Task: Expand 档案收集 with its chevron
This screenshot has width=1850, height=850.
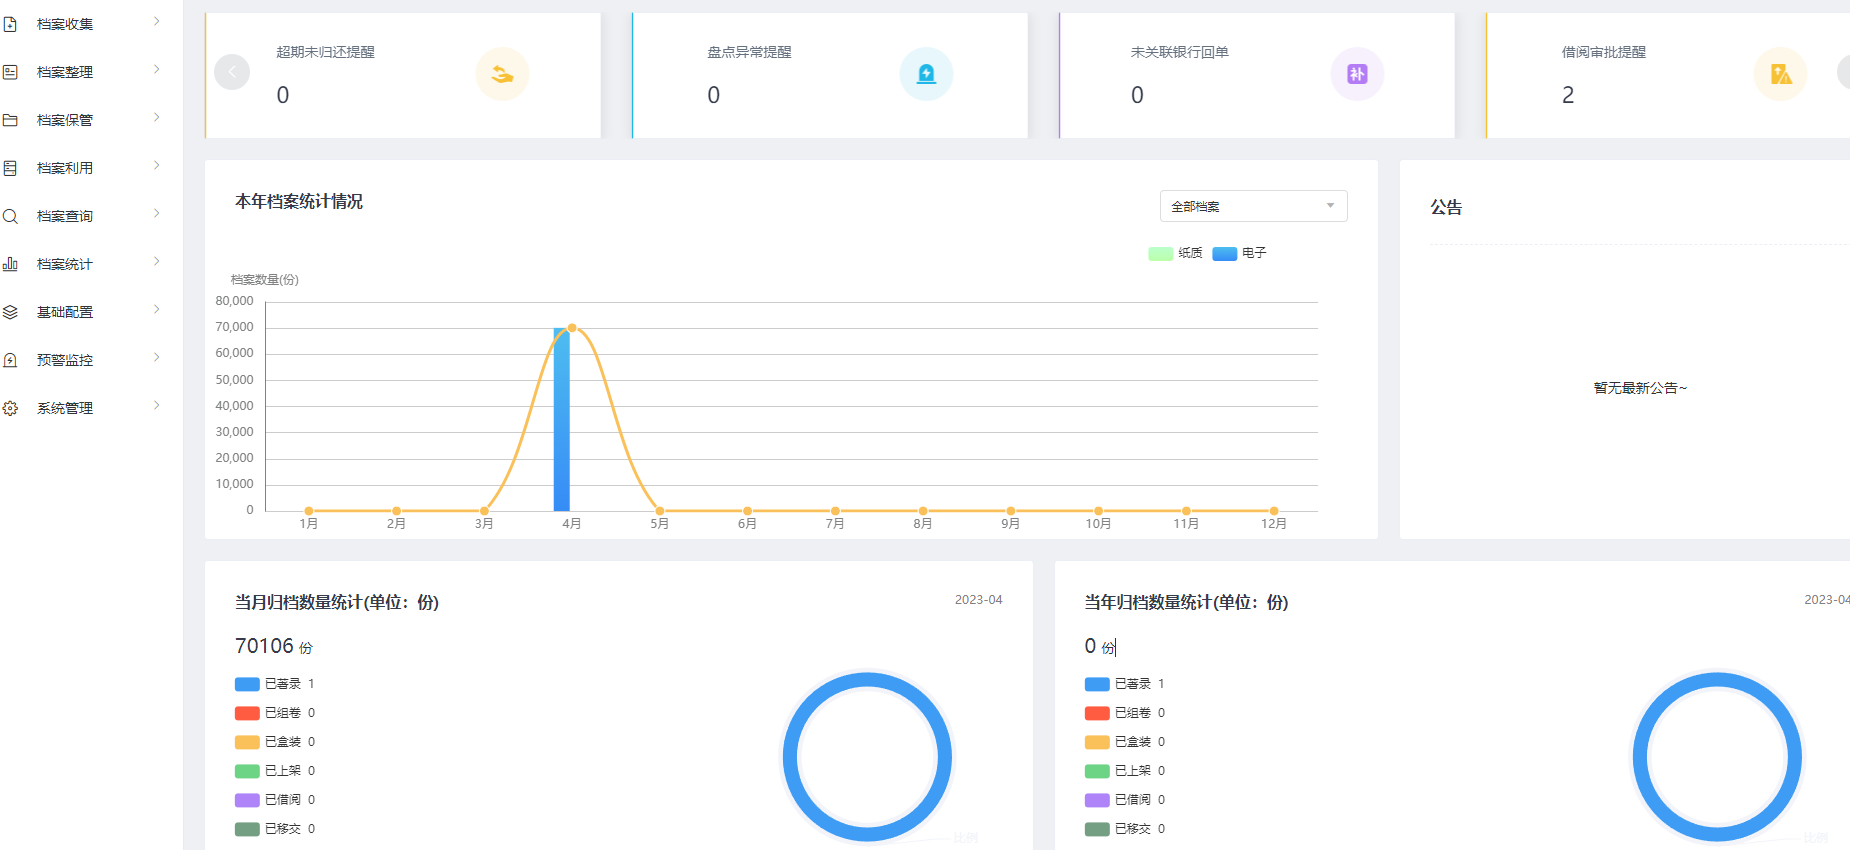Action: [157, 21]
